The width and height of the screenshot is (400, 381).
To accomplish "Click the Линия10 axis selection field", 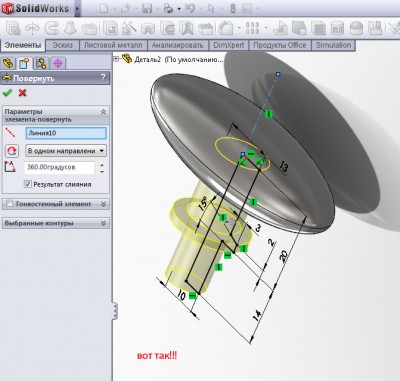I will point(66,133).
